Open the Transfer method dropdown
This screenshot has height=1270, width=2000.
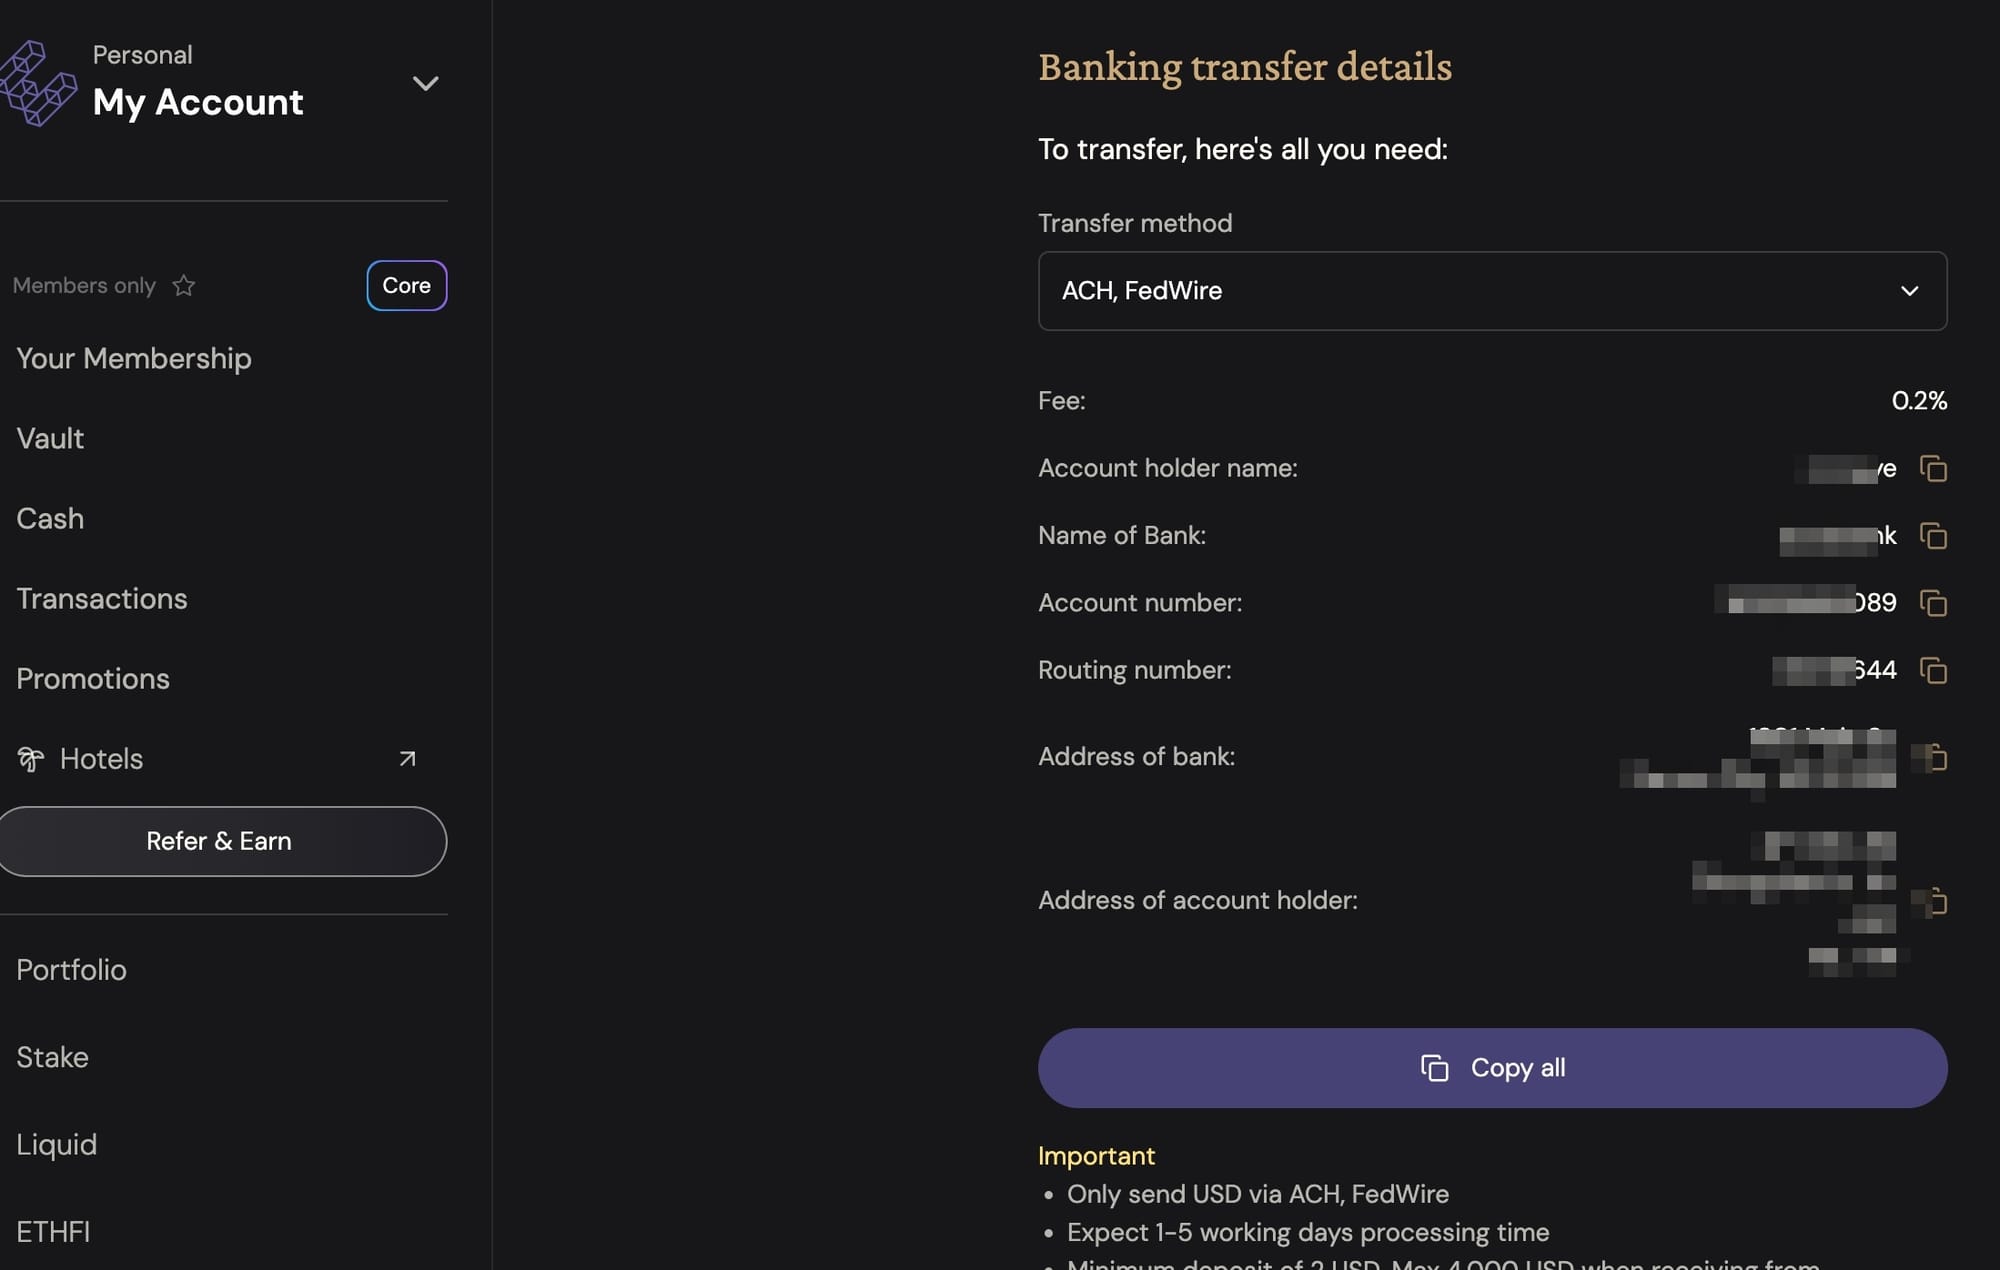(x=1491, y=291)
